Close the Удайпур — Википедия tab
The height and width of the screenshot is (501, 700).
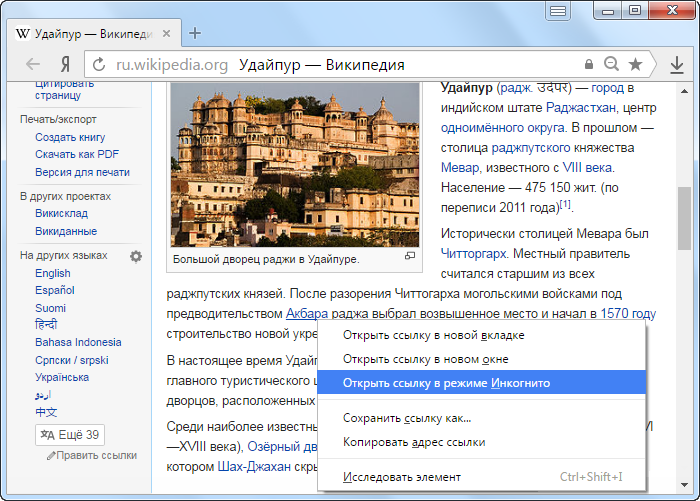pos(166,33)
